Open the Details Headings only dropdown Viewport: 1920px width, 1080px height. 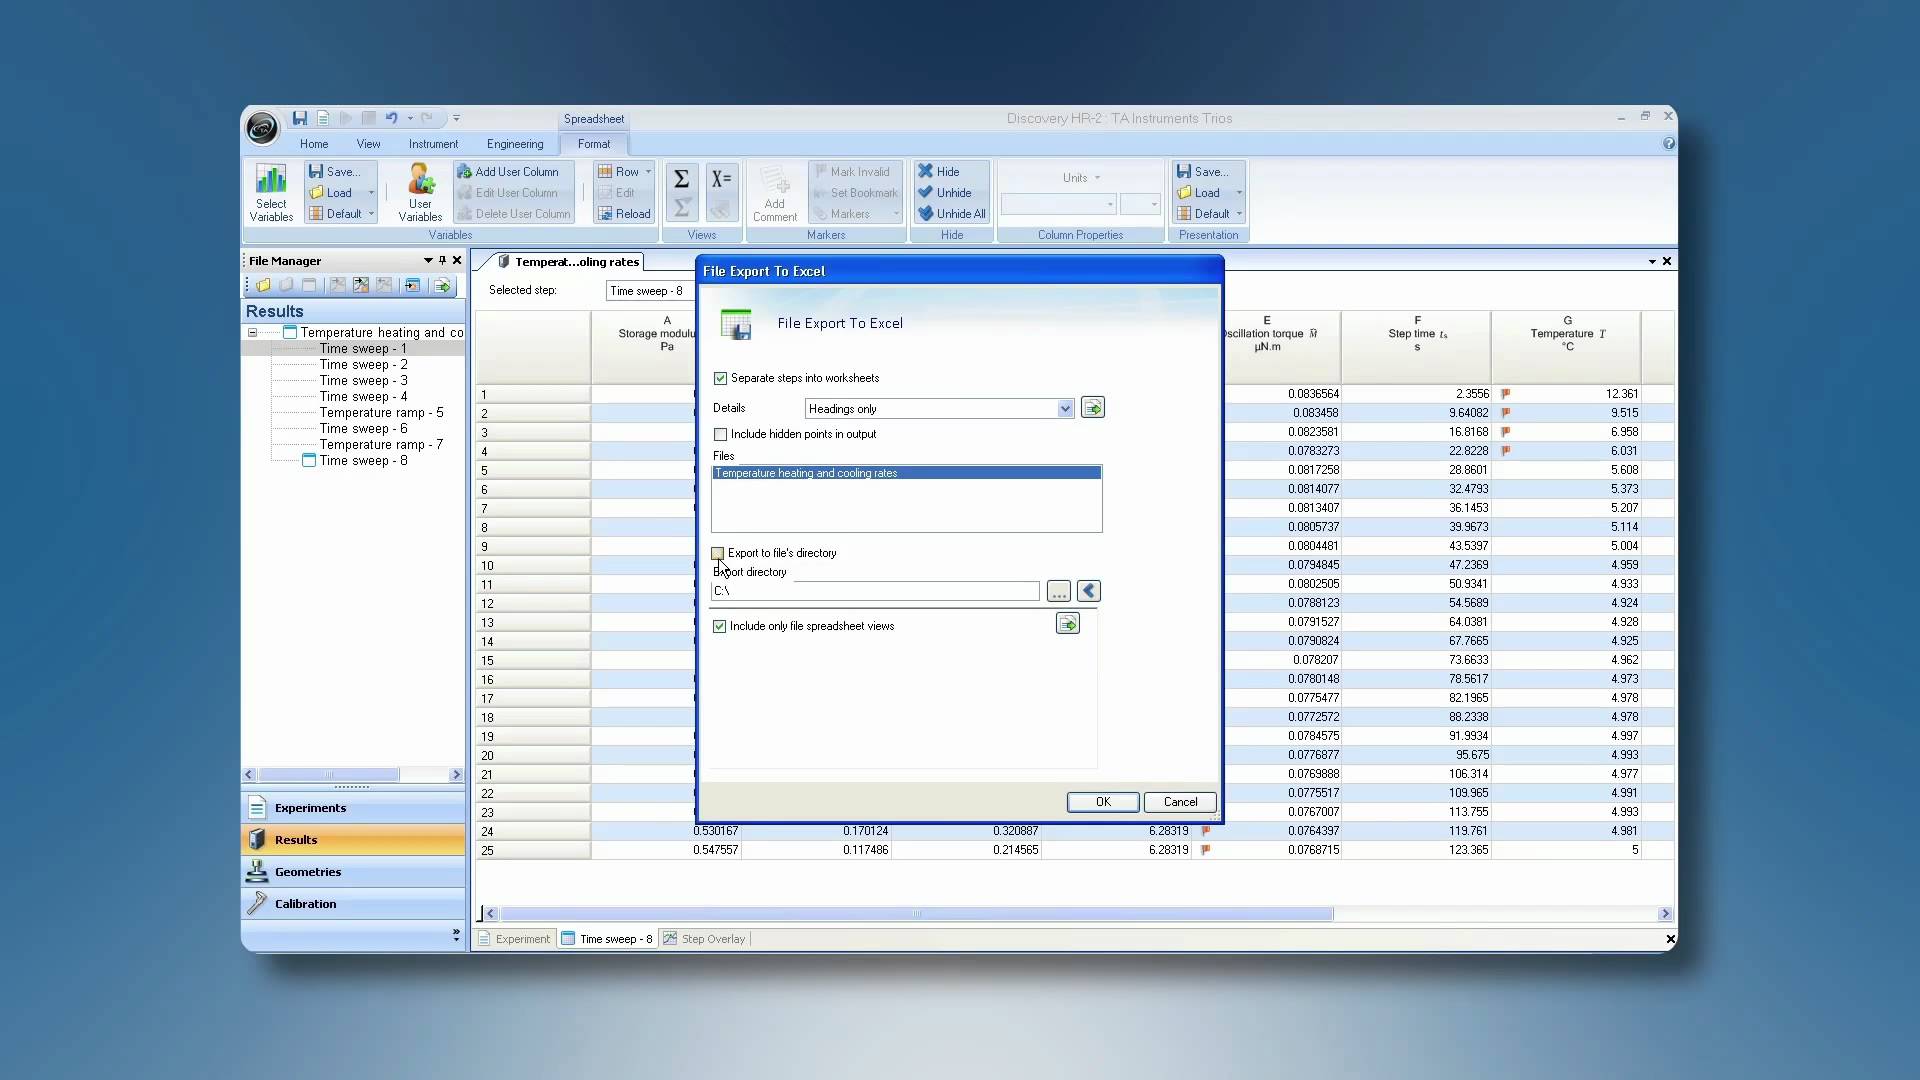click(1064, 408)
